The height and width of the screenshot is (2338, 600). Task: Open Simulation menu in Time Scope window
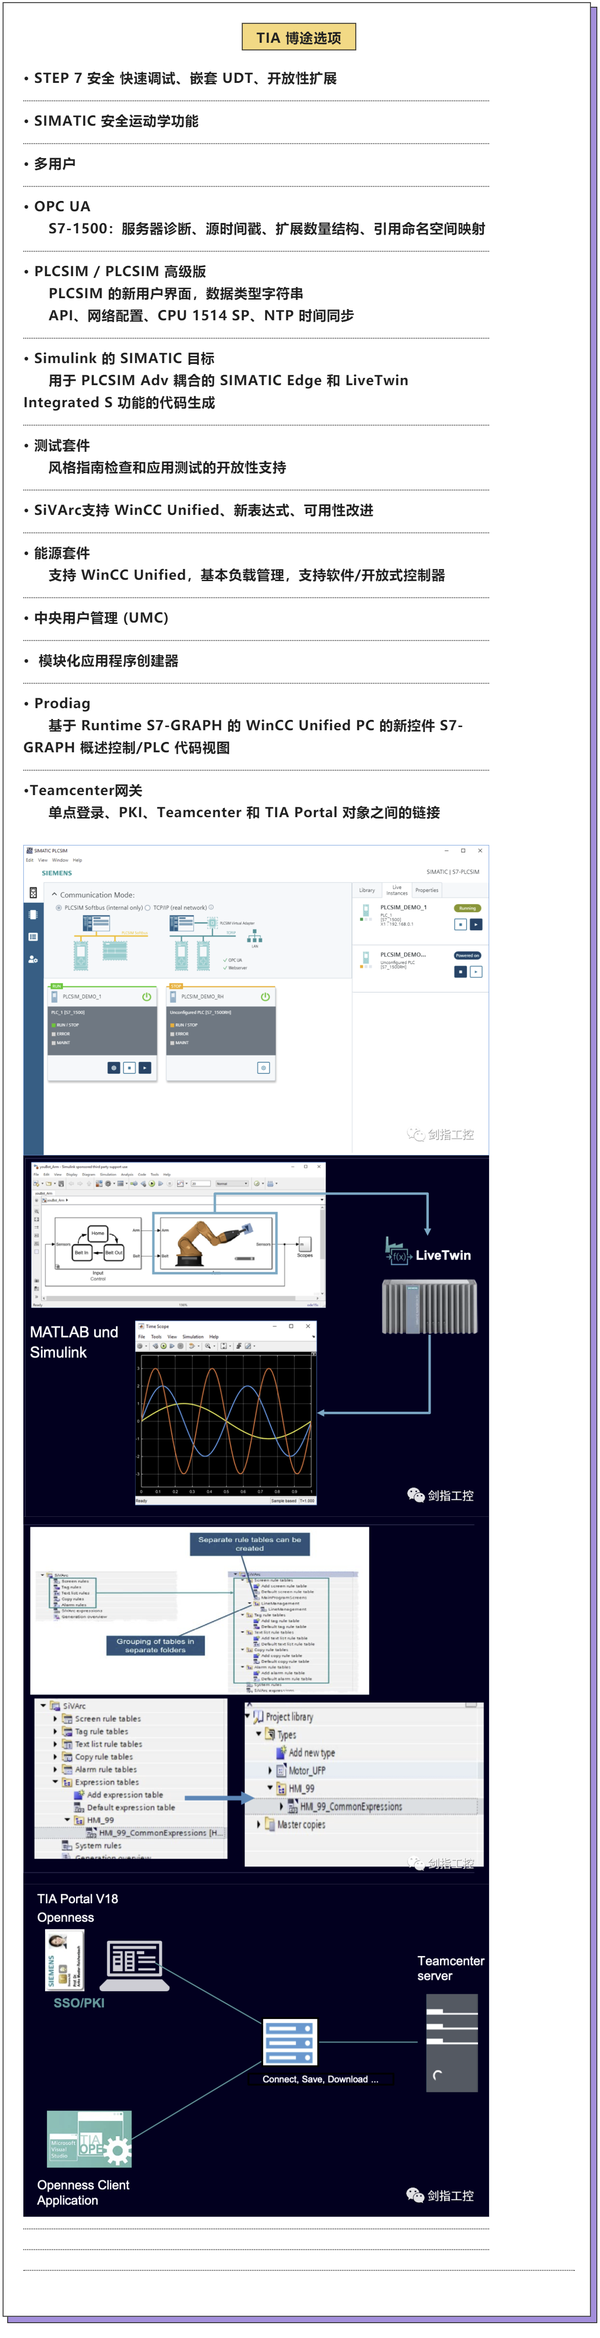[x=193, y=1336]
